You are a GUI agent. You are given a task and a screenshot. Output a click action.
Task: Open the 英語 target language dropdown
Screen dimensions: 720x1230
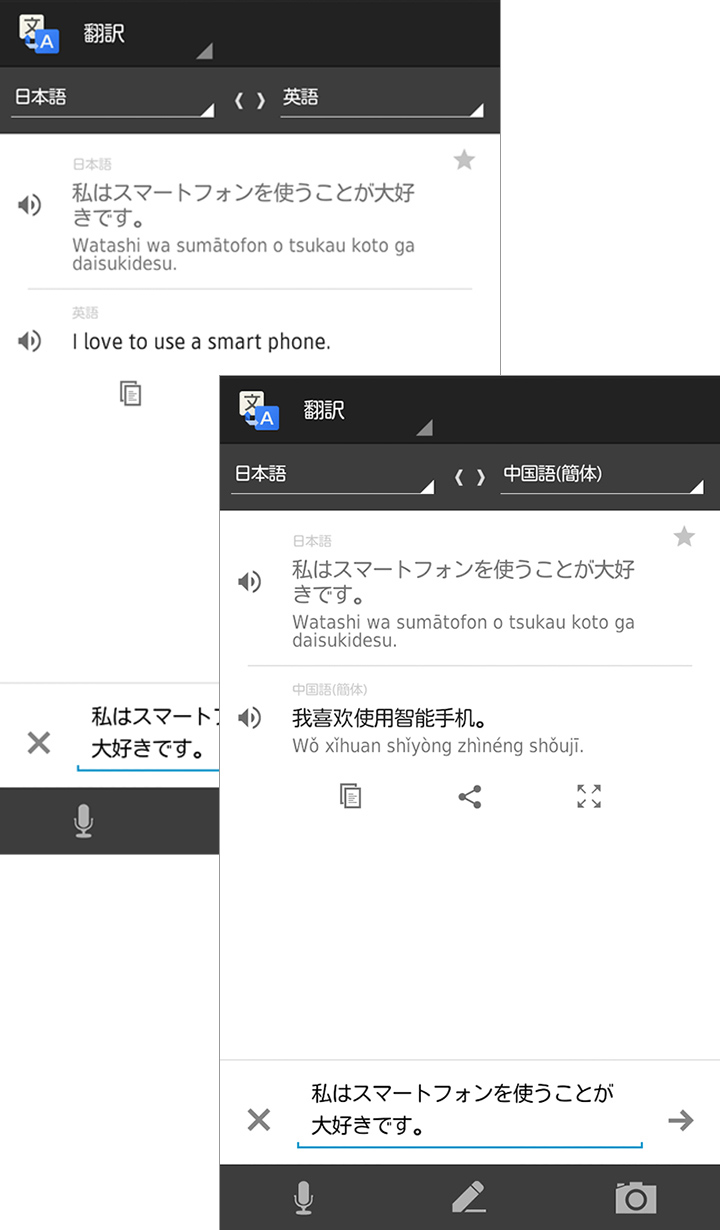(x=381, y=99)
